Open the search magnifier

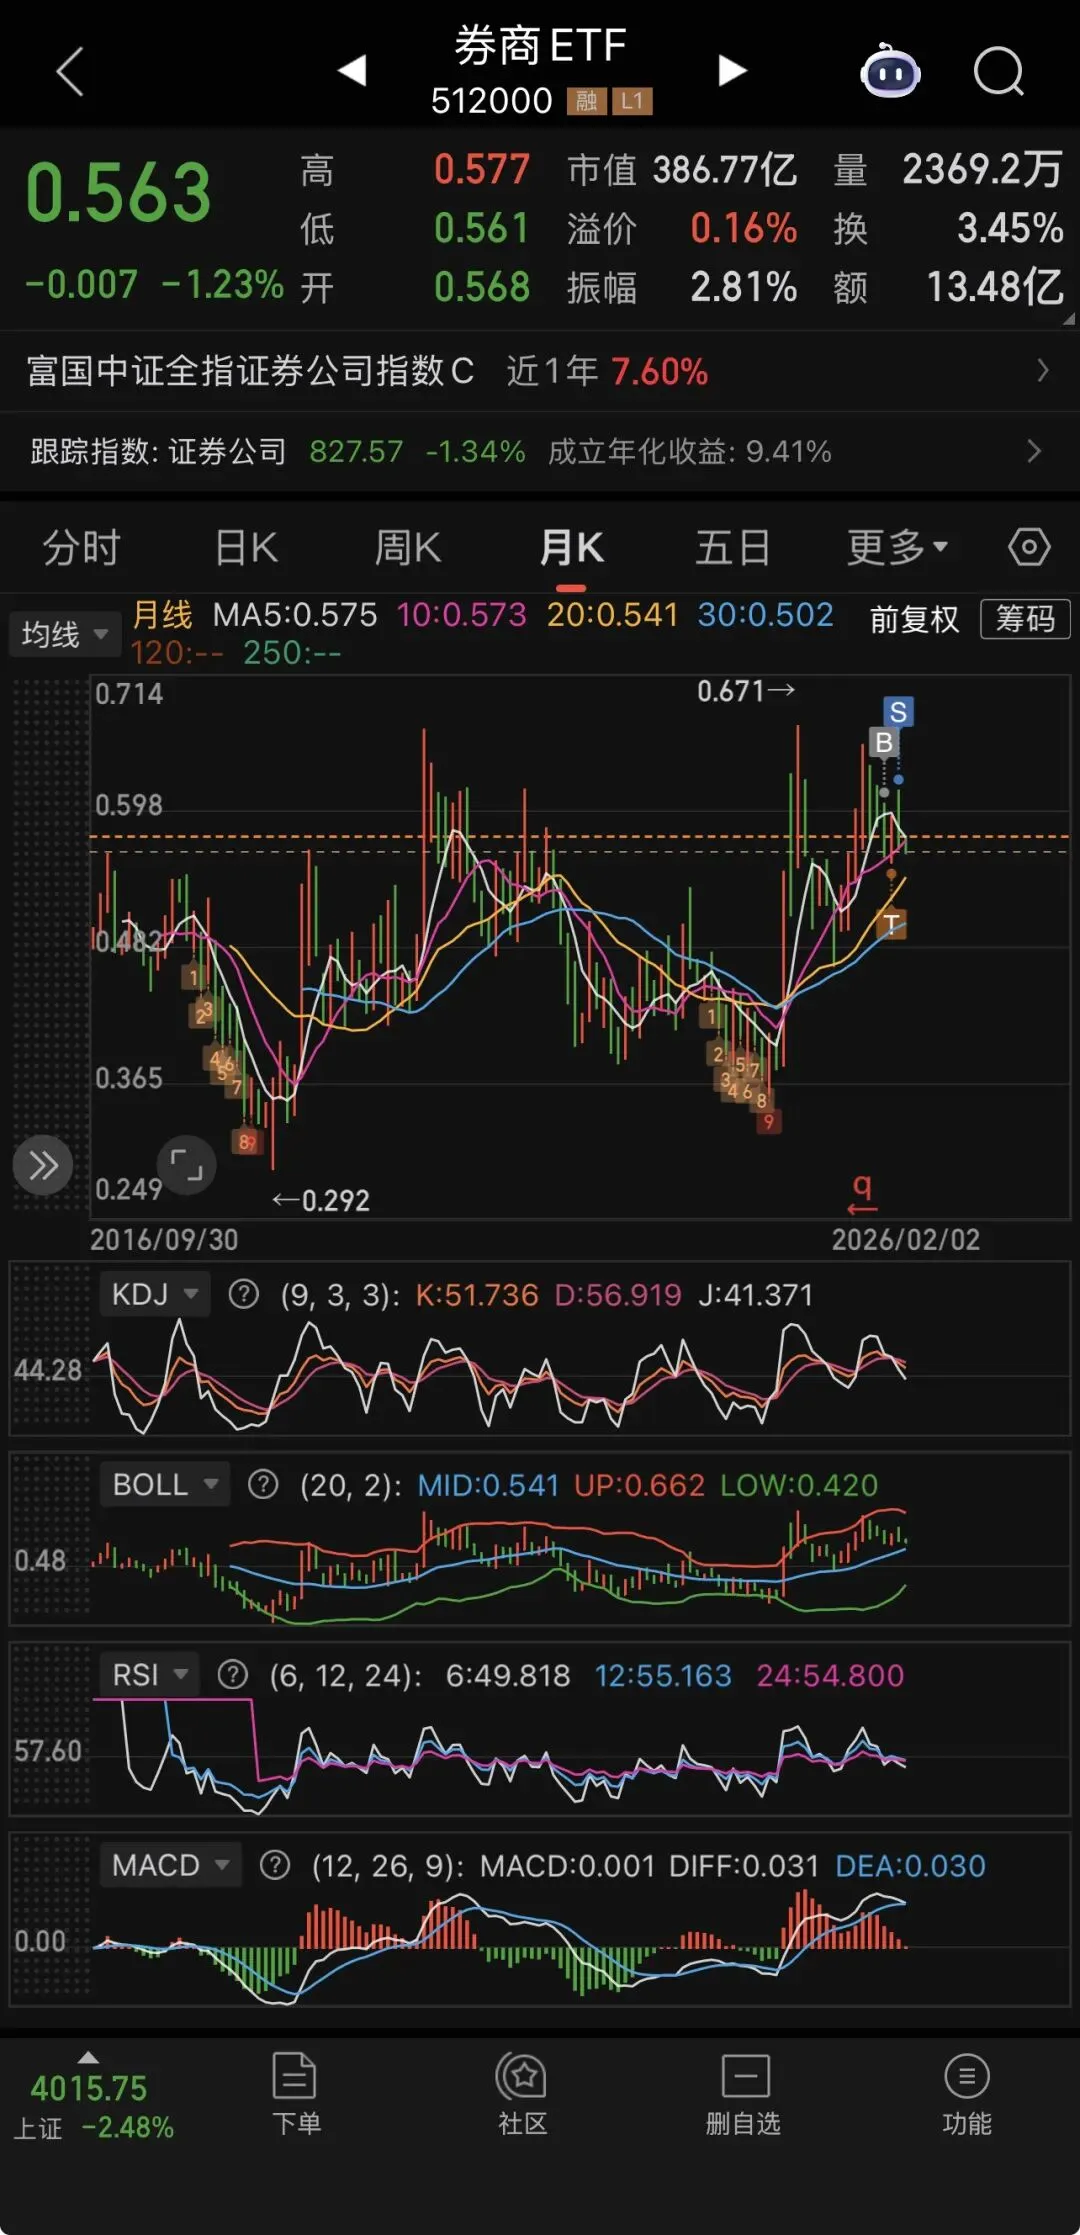[999, 71]
